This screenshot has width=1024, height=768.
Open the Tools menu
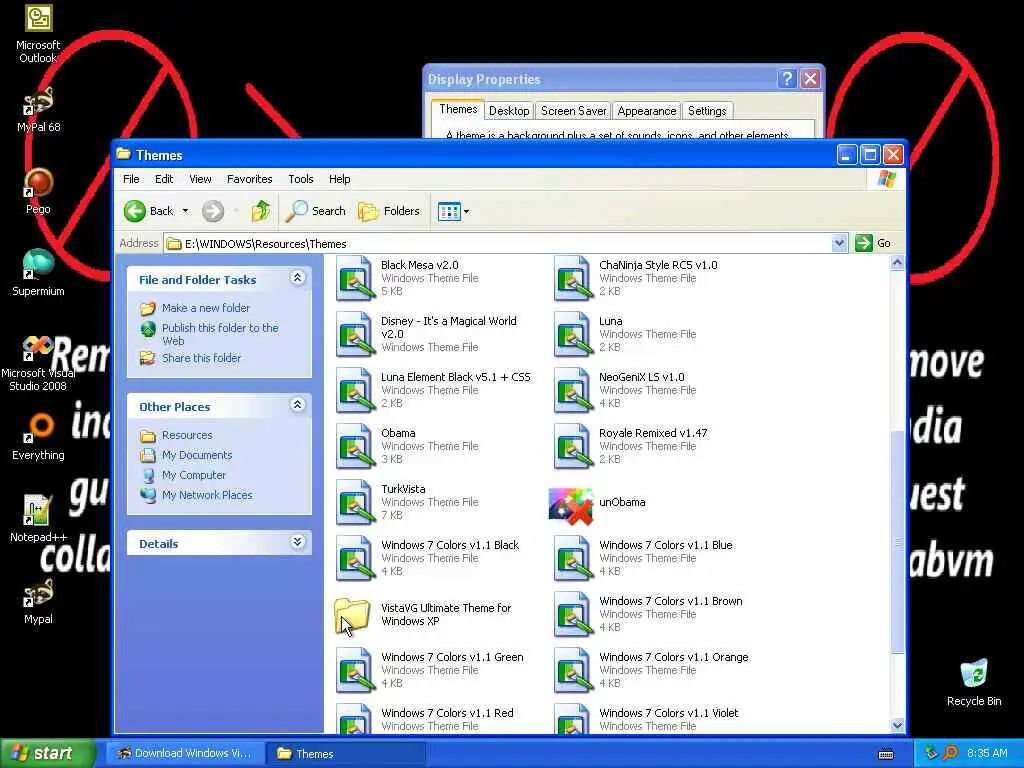(300, 179)
